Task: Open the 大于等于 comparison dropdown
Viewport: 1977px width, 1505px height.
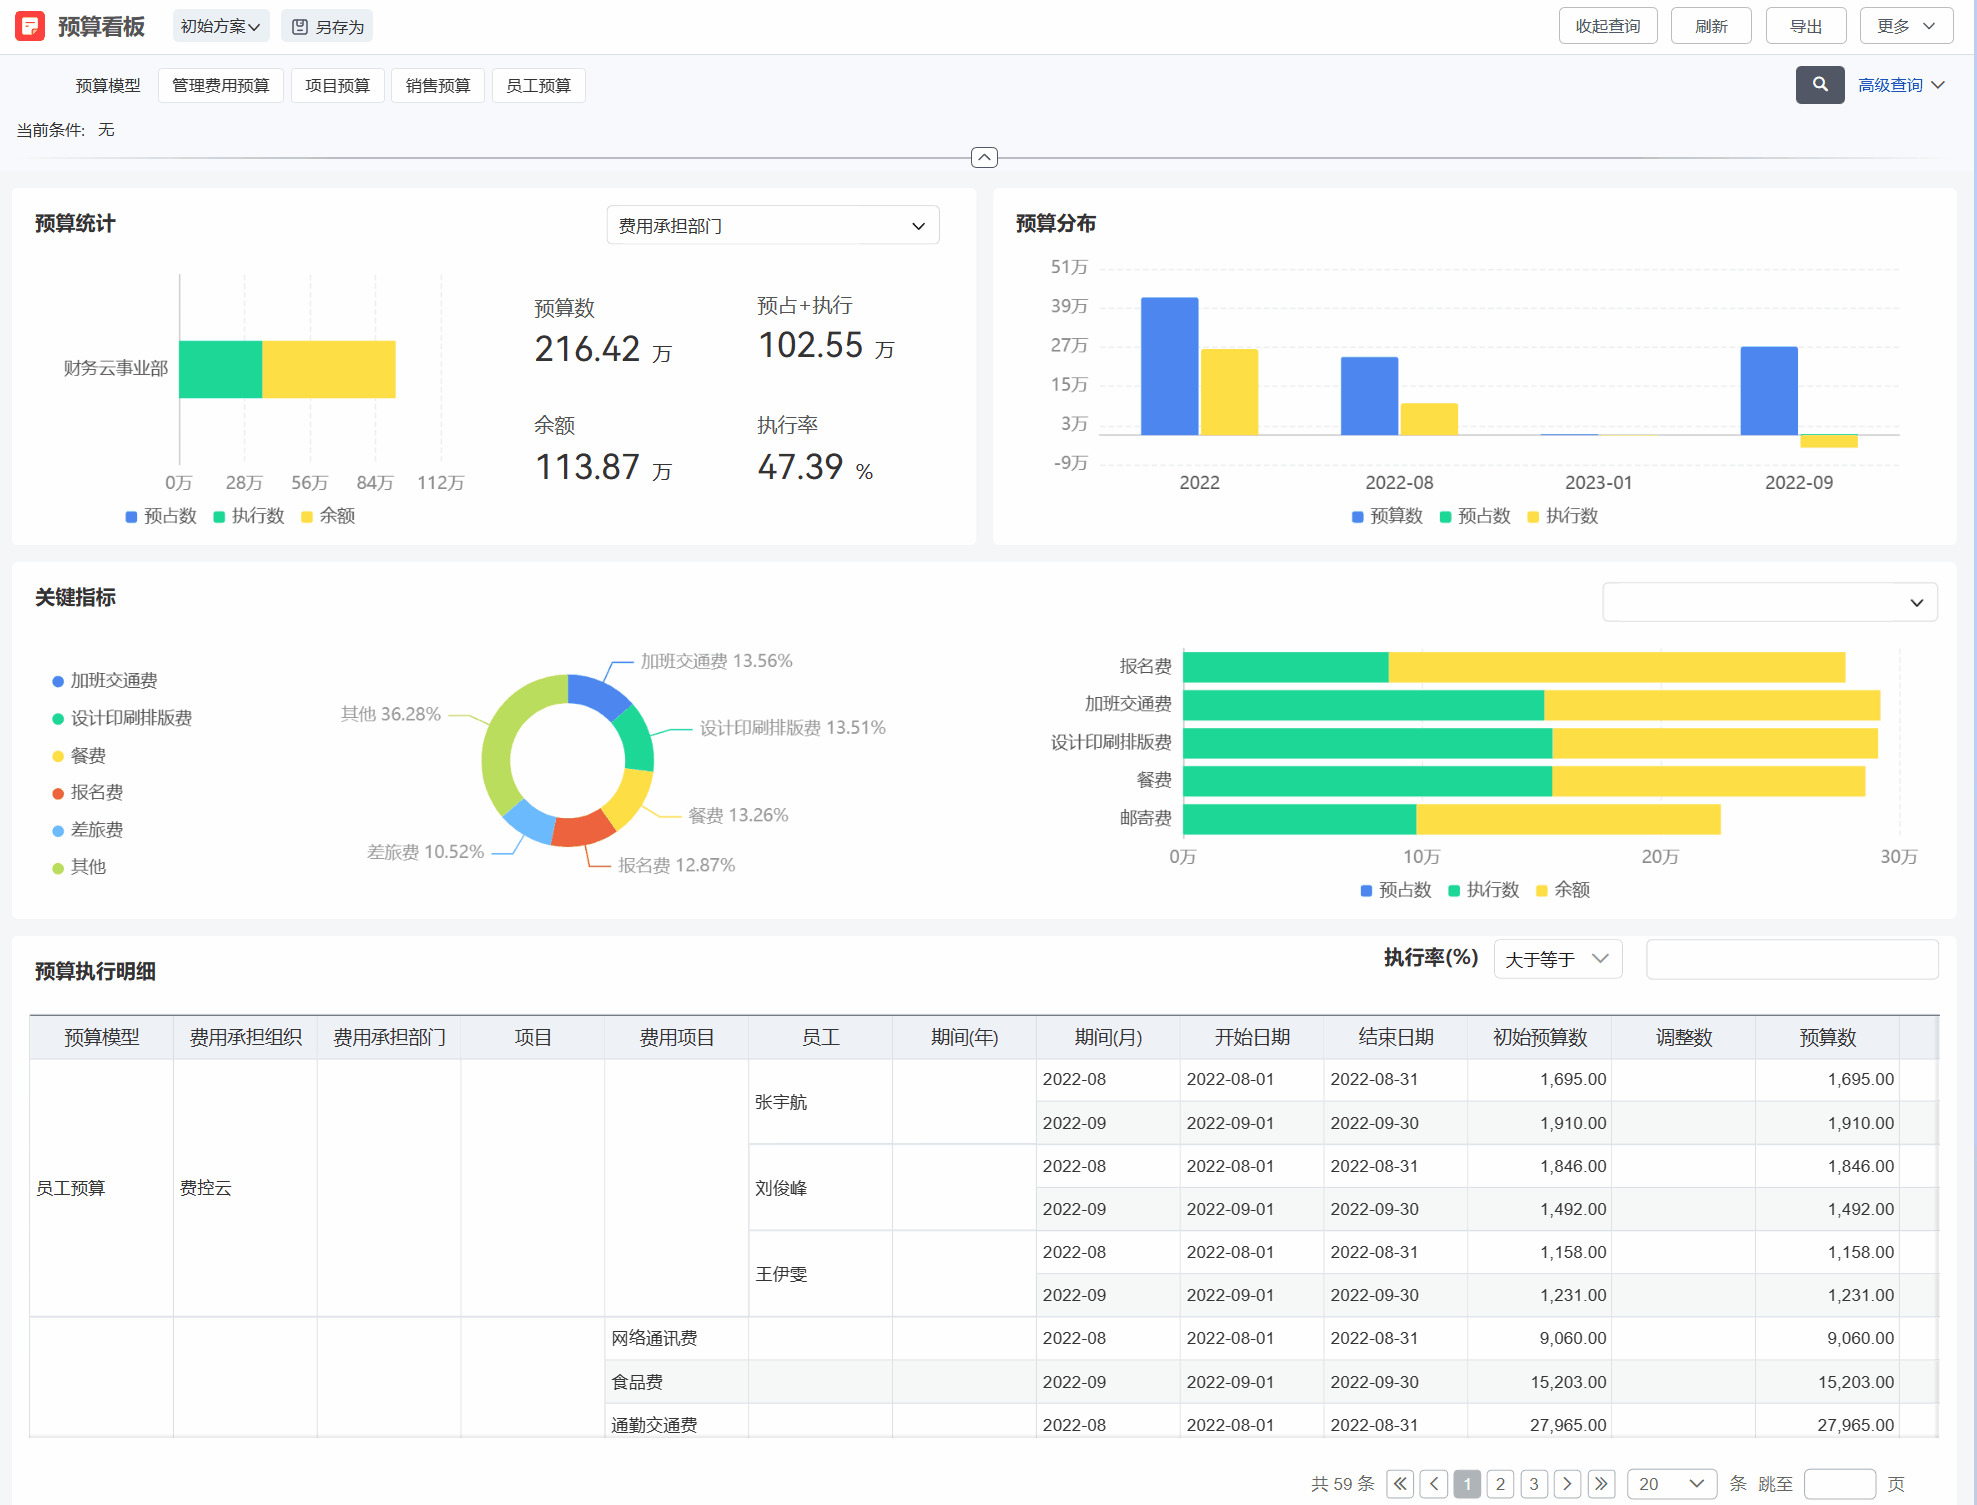Action: 1557,959
